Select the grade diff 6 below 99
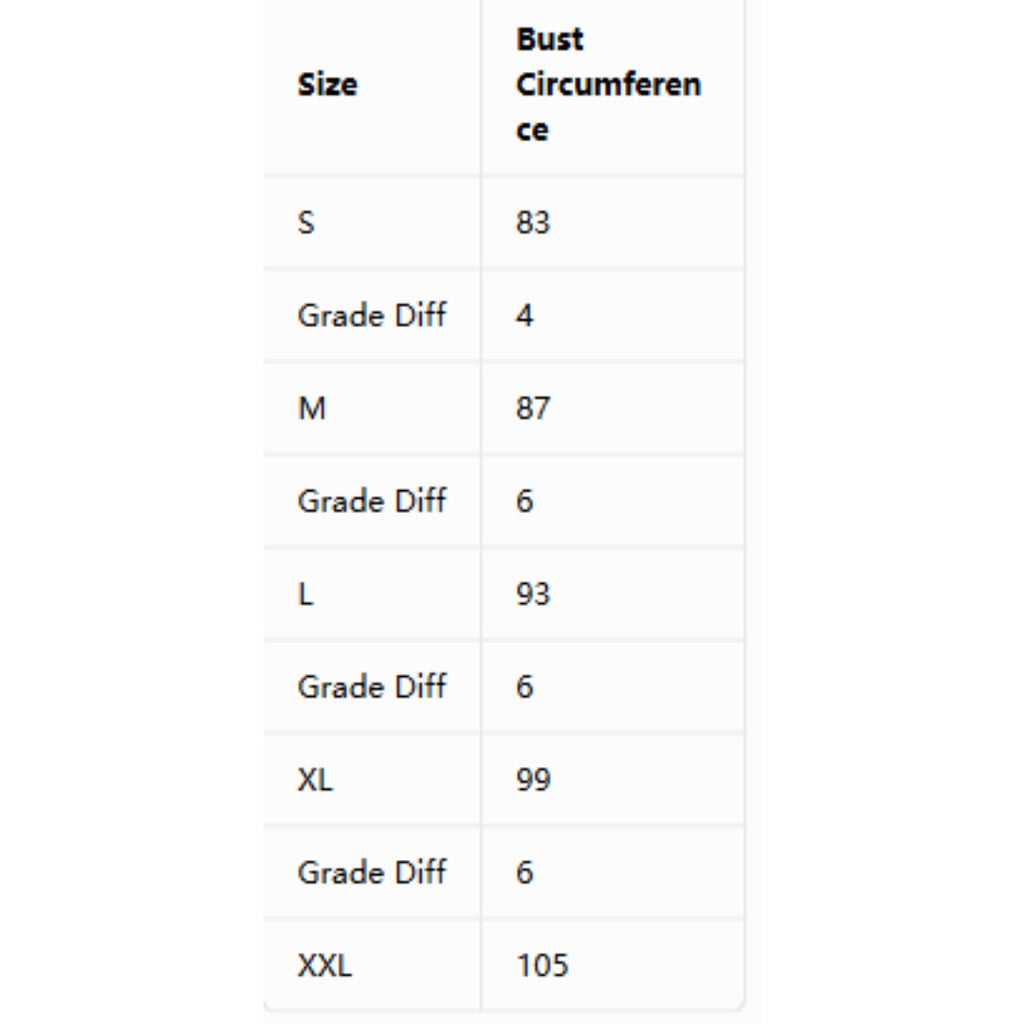1024x1024 pixels. tap(524, 872)
